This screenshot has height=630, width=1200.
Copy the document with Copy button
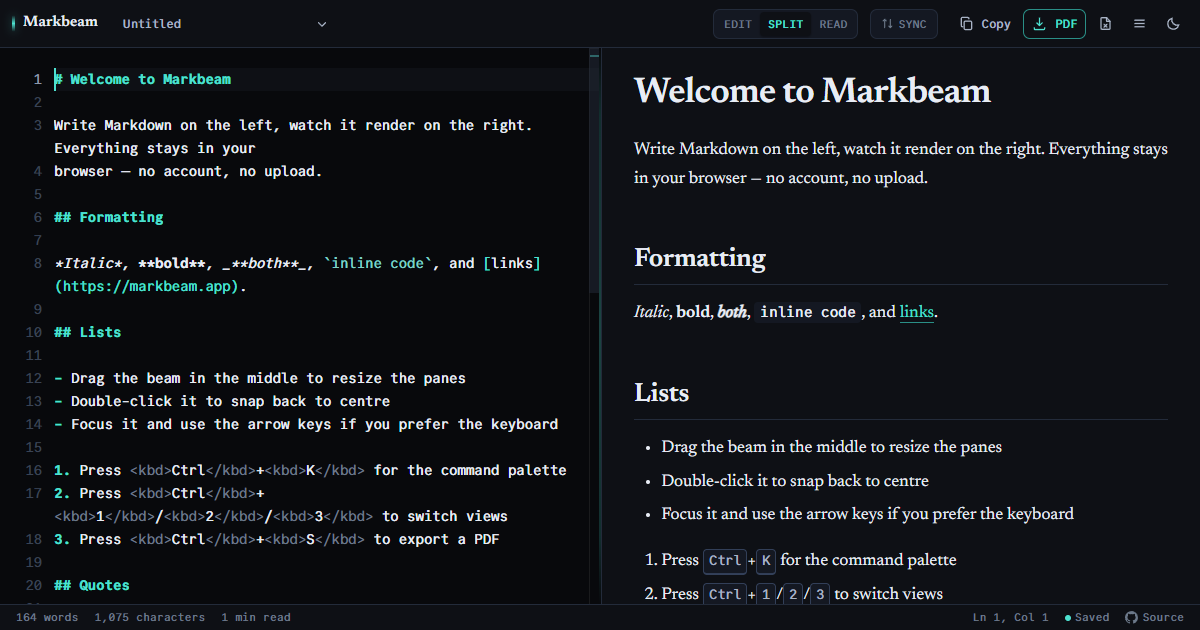(x=985, y=24)
